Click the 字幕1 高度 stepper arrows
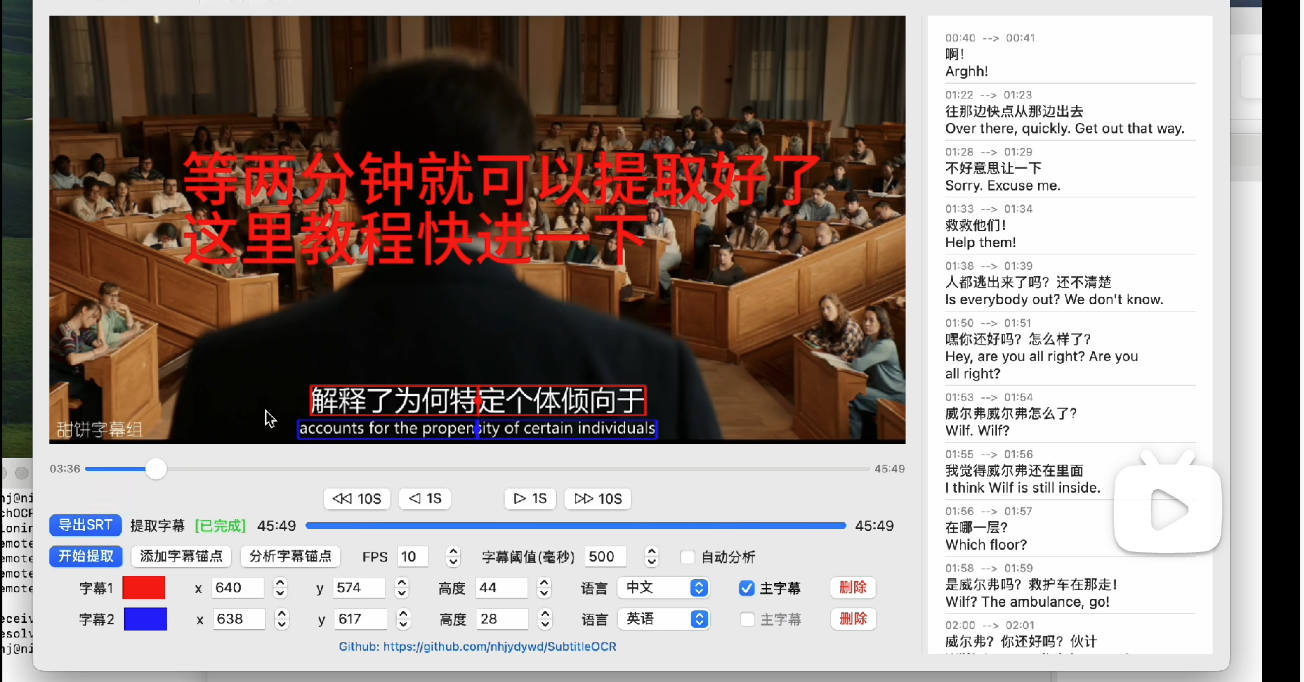 tap(545, 588)
